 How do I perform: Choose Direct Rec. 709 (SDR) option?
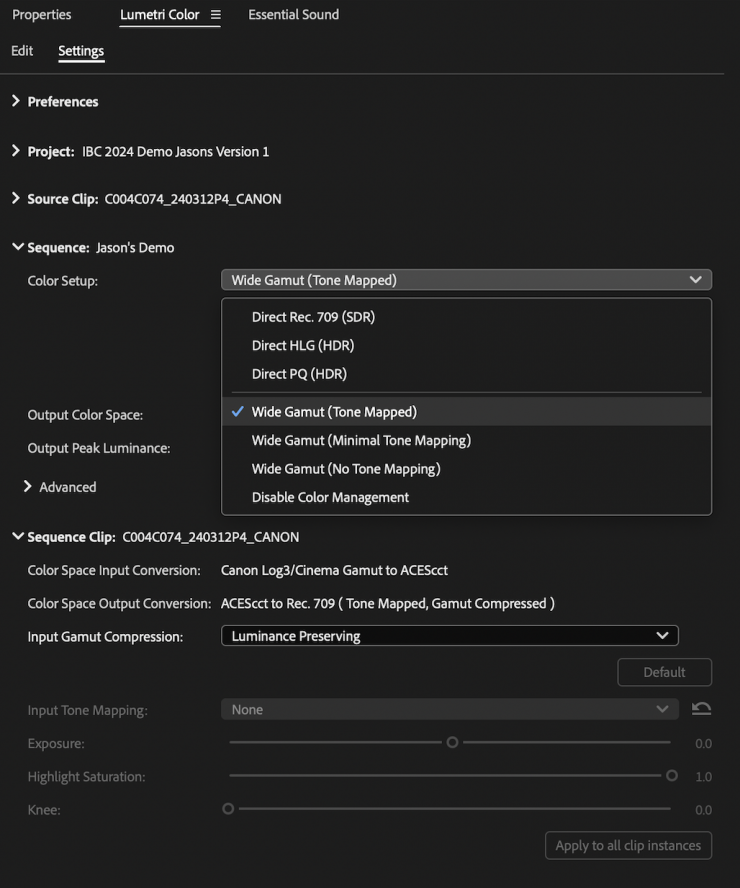click(x=313, y=317)
